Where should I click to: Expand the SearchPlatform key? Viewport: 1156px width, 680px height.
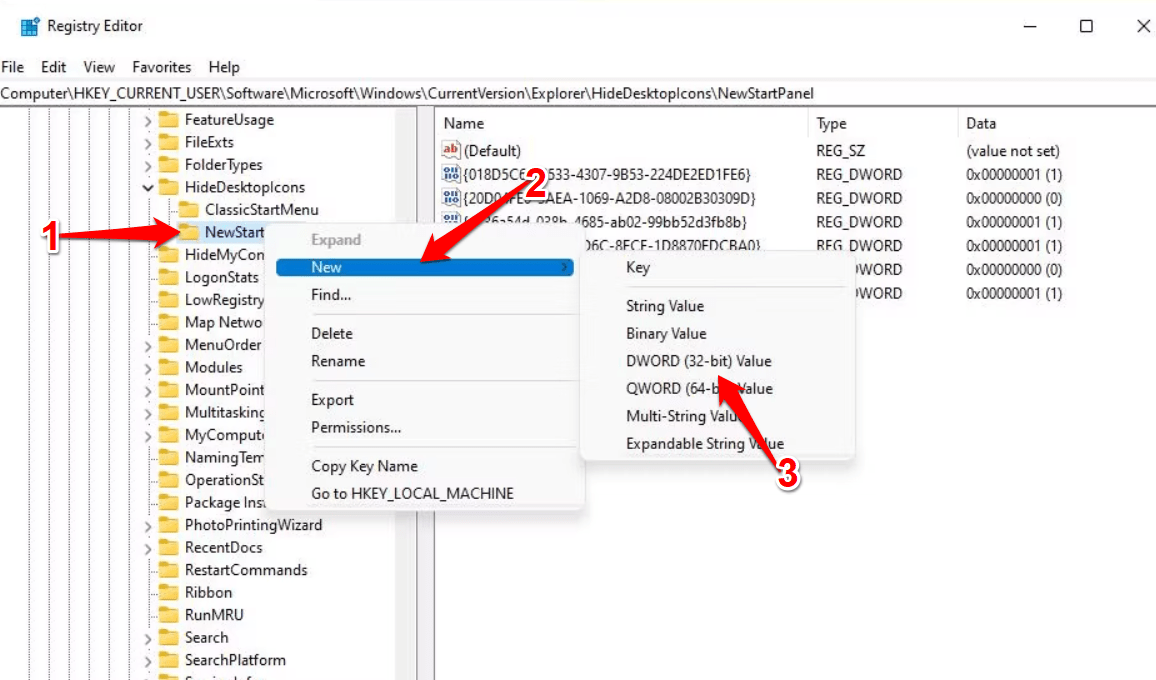[x=148, y=661]
